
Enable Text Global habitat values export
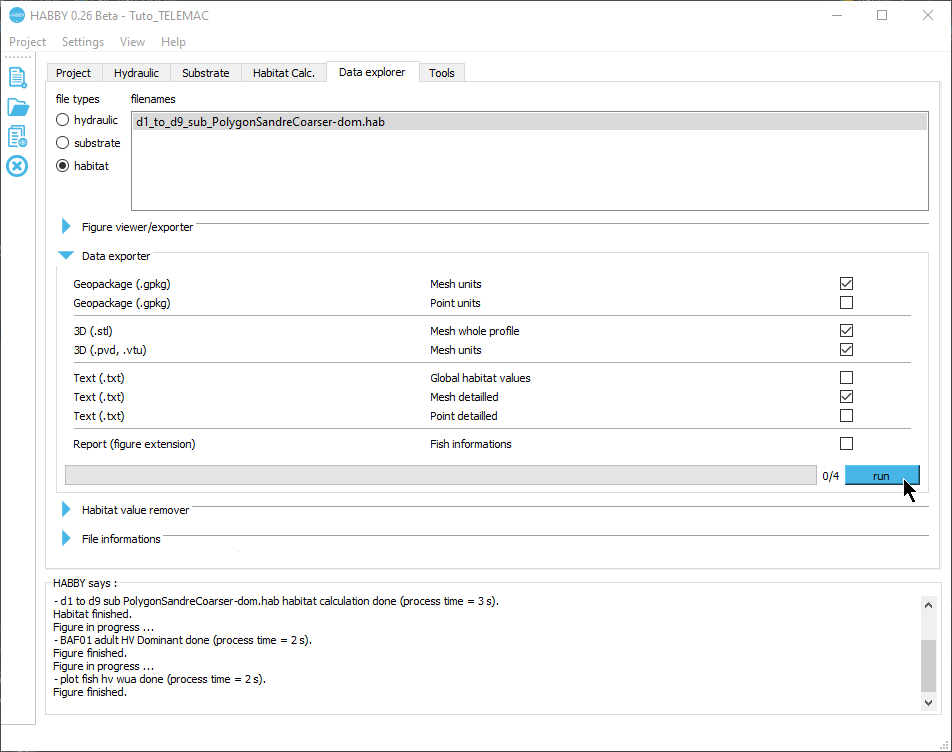coord(847,378)
